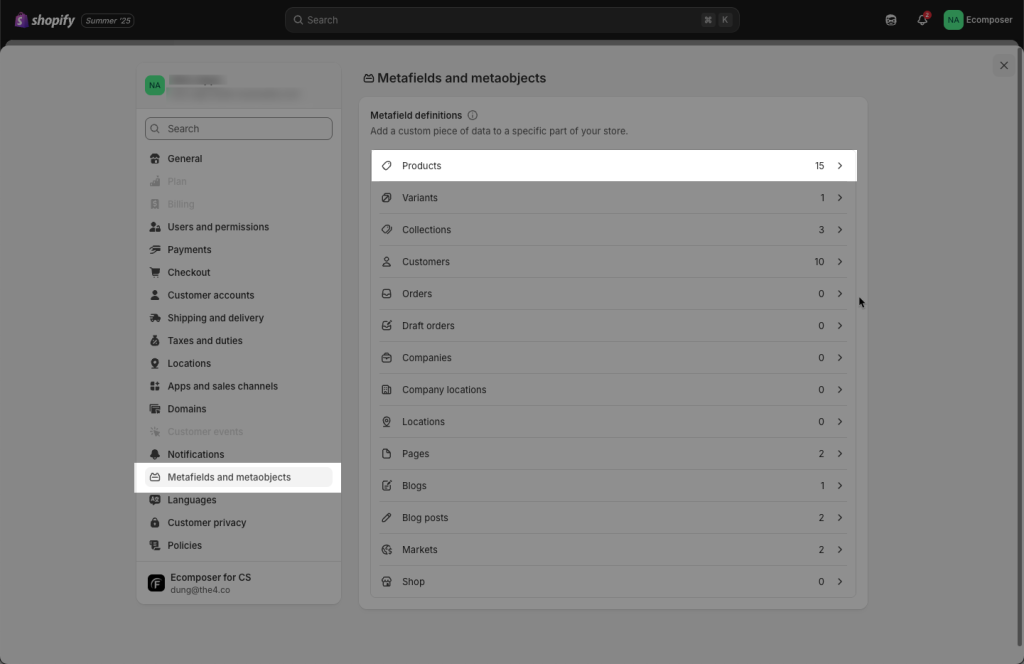Click the Customer privacy lock icon

155,523
